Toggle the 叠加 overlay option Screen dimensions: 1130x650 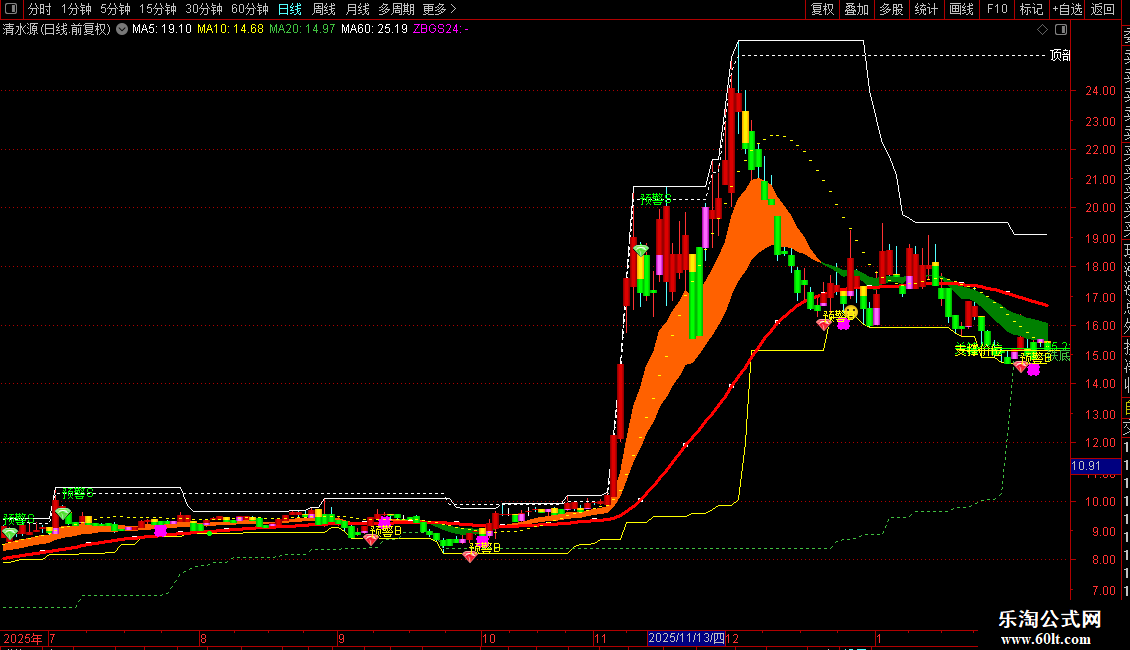point(857,9)
